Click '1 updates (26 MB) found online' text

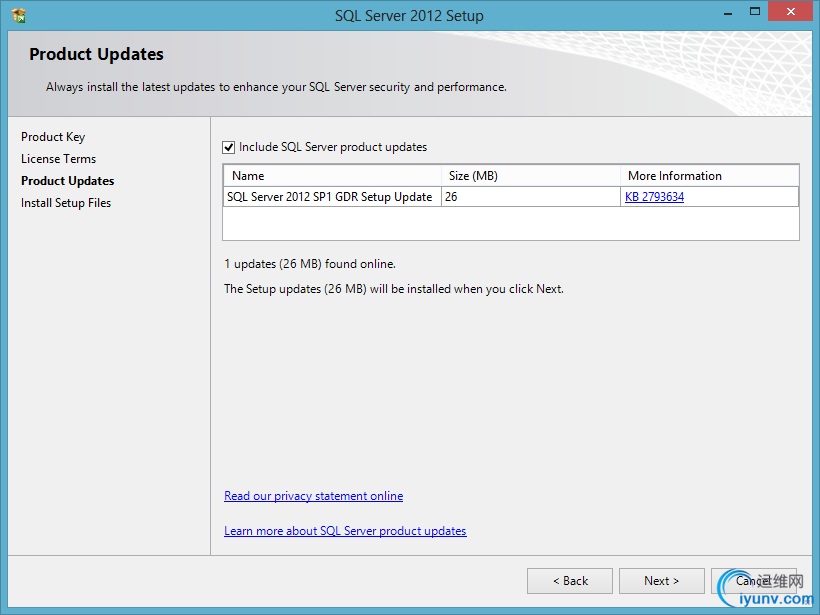pos(310,264)
